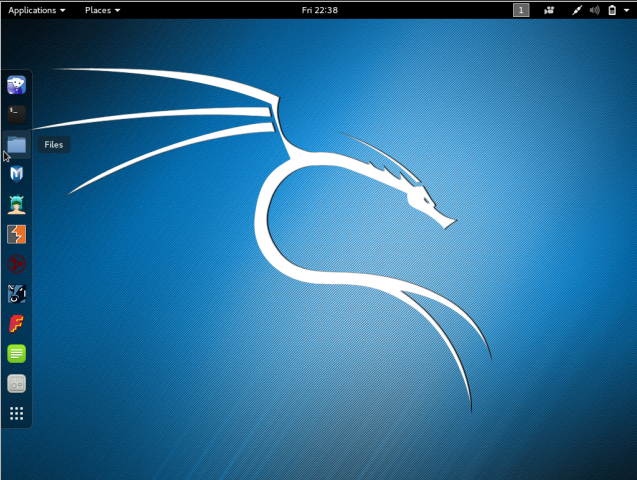Click the battery status icon
Screen dimensions: 637x480
click(x=612, y=10)
